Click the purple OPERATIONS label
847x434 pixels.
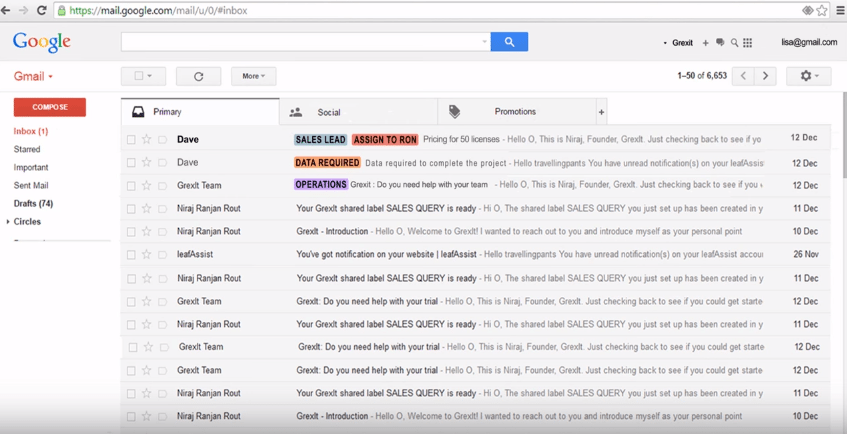(x=321, y=184)
